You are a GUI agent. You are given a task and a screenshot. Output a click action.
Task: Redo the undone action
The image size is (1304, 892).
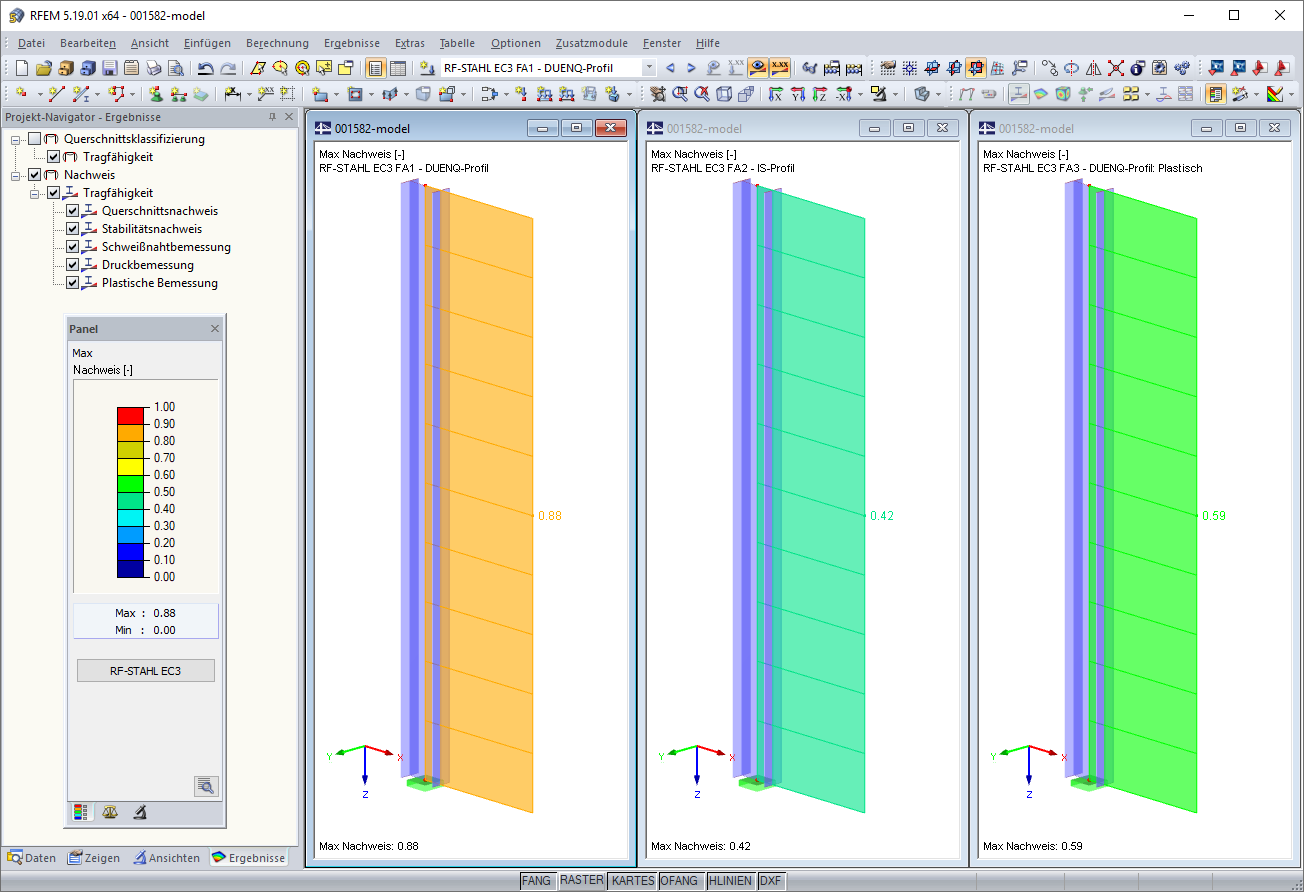[x=228, y=68]
